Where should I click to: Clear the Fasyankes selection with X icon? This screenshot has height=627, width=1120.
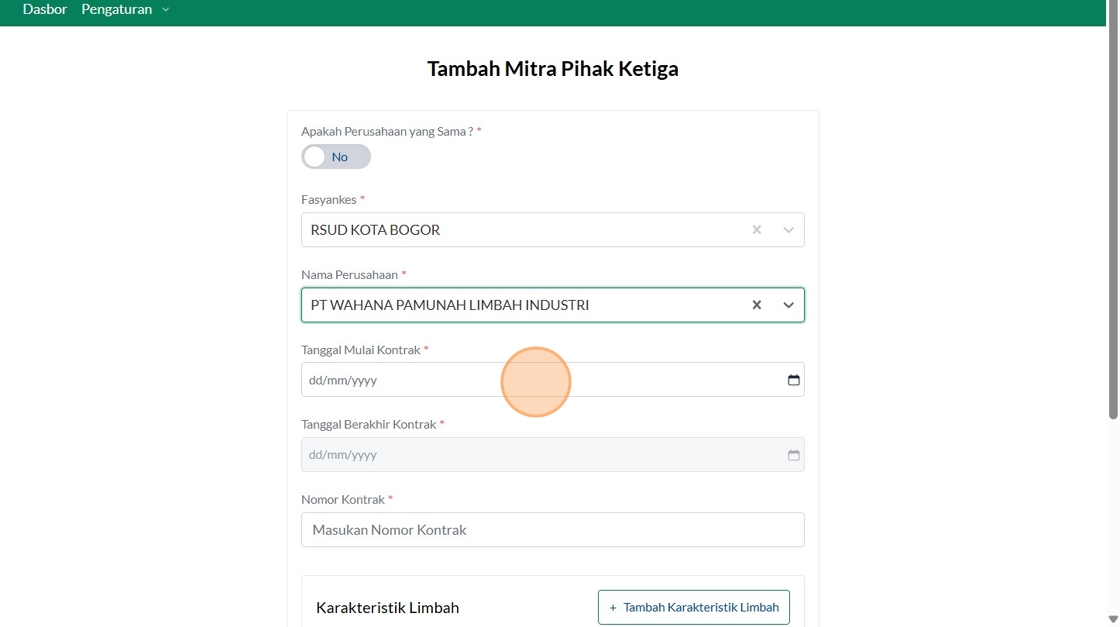point(756,230)
